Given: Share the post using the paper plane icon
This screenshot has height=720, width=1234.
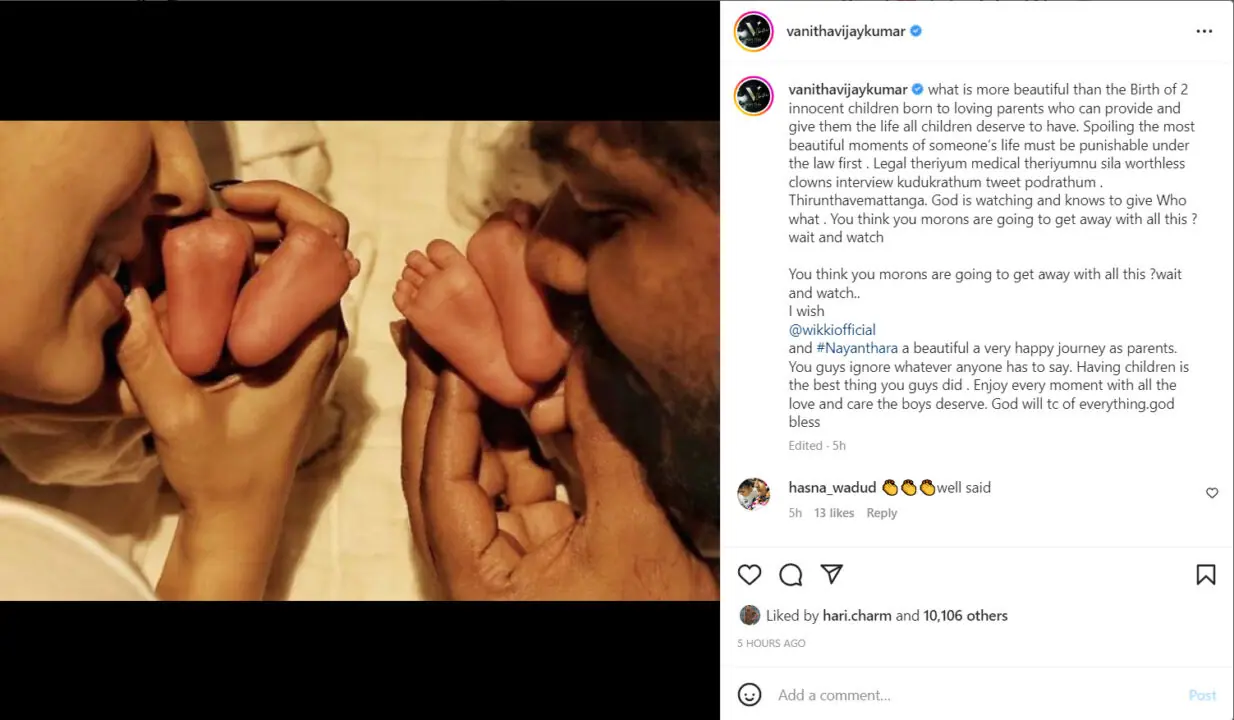Looking at the screenshot, I should 832,575.
